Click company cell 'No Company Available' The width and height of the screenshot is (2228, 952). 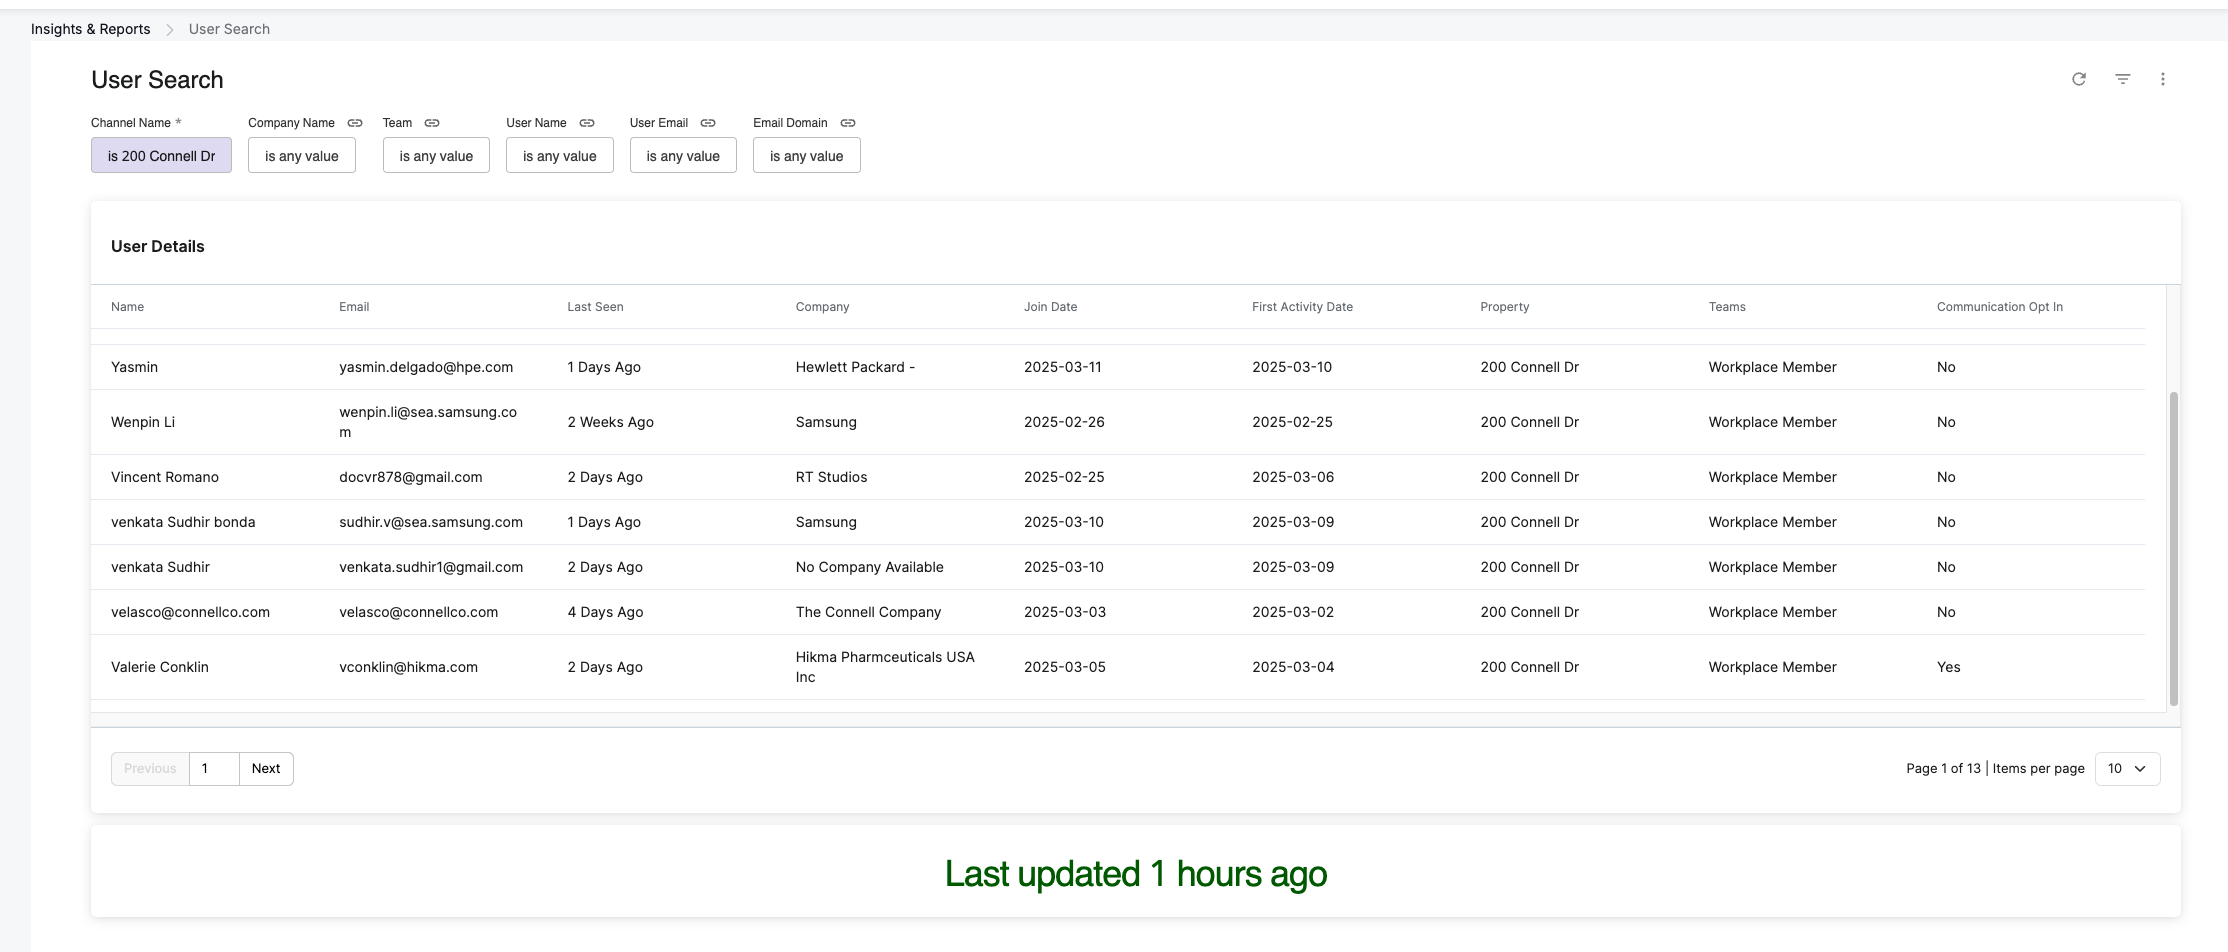(869, 567)
